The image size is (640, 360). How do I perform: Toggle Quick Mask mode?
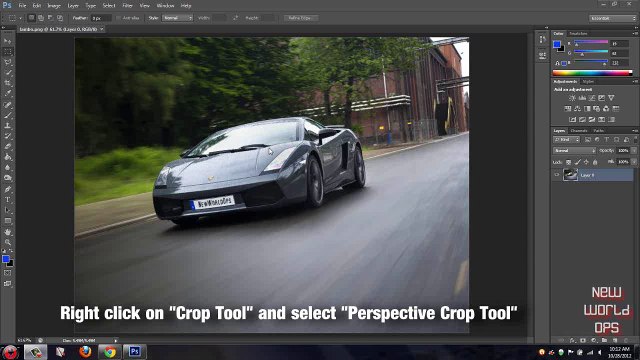pyautogui.click(x=8, y=273)
